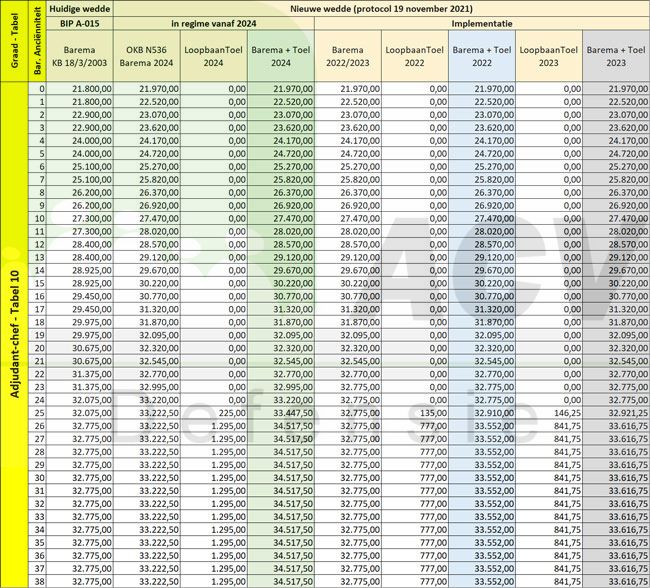The image size is (650, 588).
Task: Select LoopbaanToel 2023 value 841,75 in row 30
Action: coord(549,478)
